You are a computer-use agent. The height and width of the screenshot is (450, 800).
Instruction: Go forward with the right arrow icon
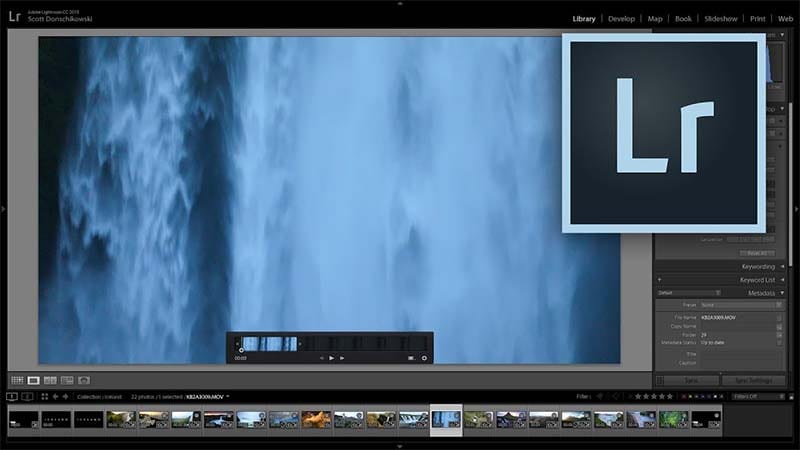coord(65,396)
